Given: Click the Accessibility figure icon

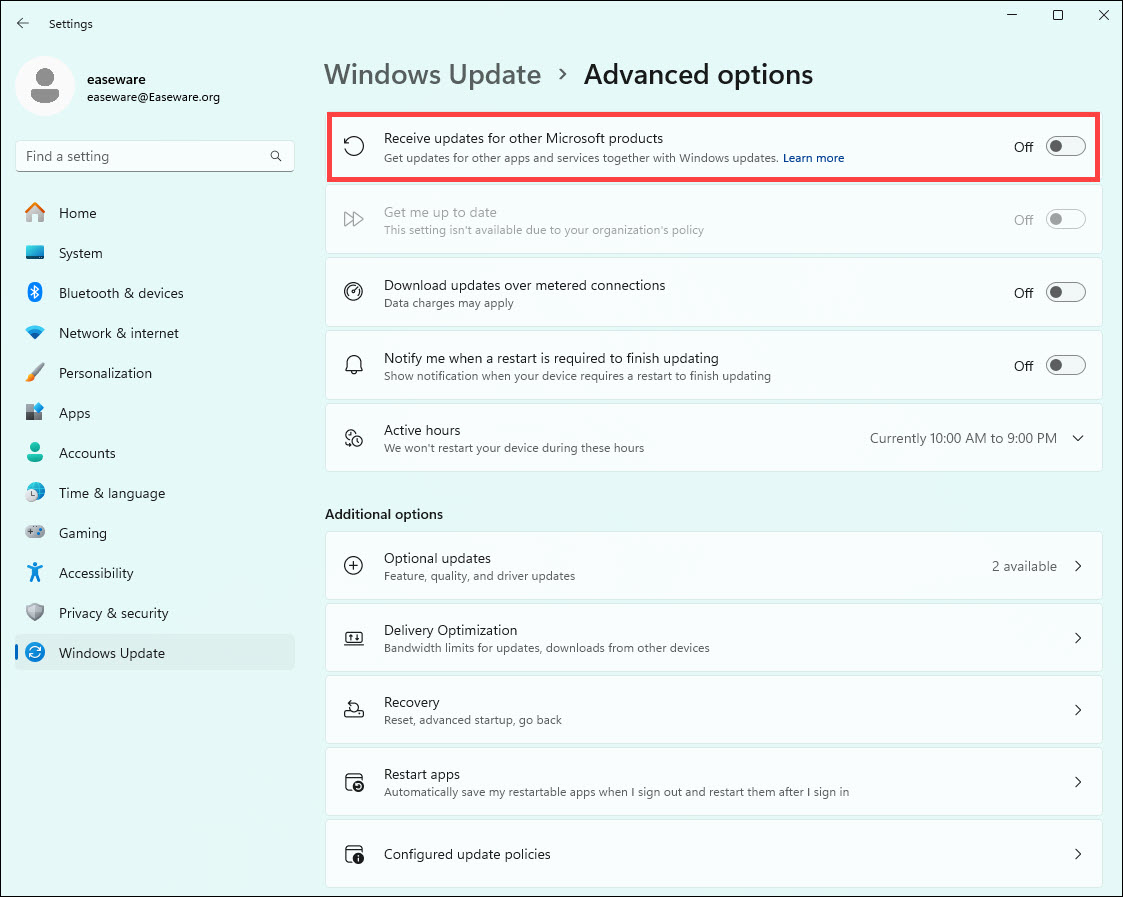Looking at the screenshot, I should pyautogui.click(x=35, y=572).
